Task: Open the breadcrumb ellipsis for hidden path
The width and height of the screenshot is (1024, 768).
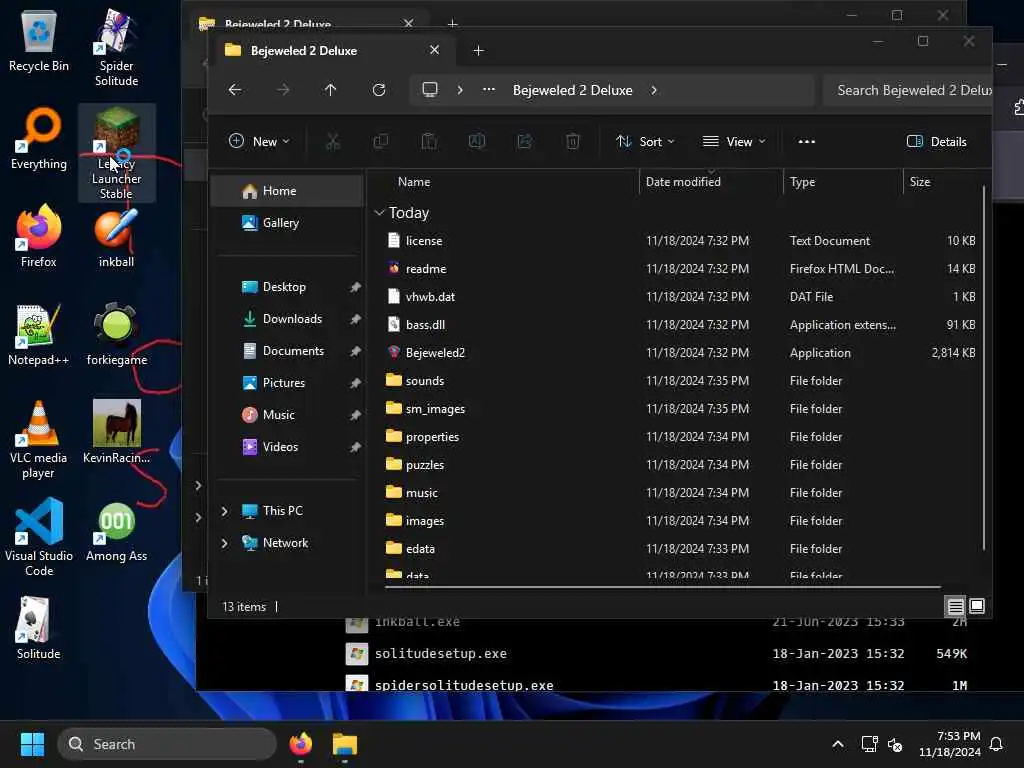Action: coord(488,89)
